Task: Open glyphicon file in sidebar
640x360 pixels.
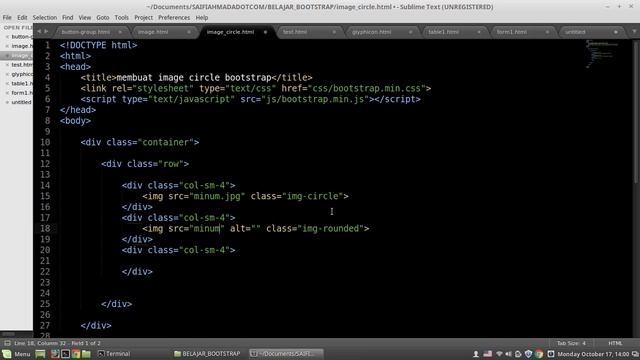Action: pyautogui.click(x=22, y=74)
